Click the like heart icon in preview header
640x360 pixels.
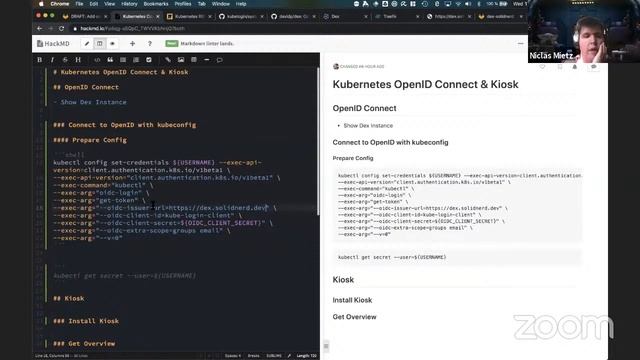point(542,67)
